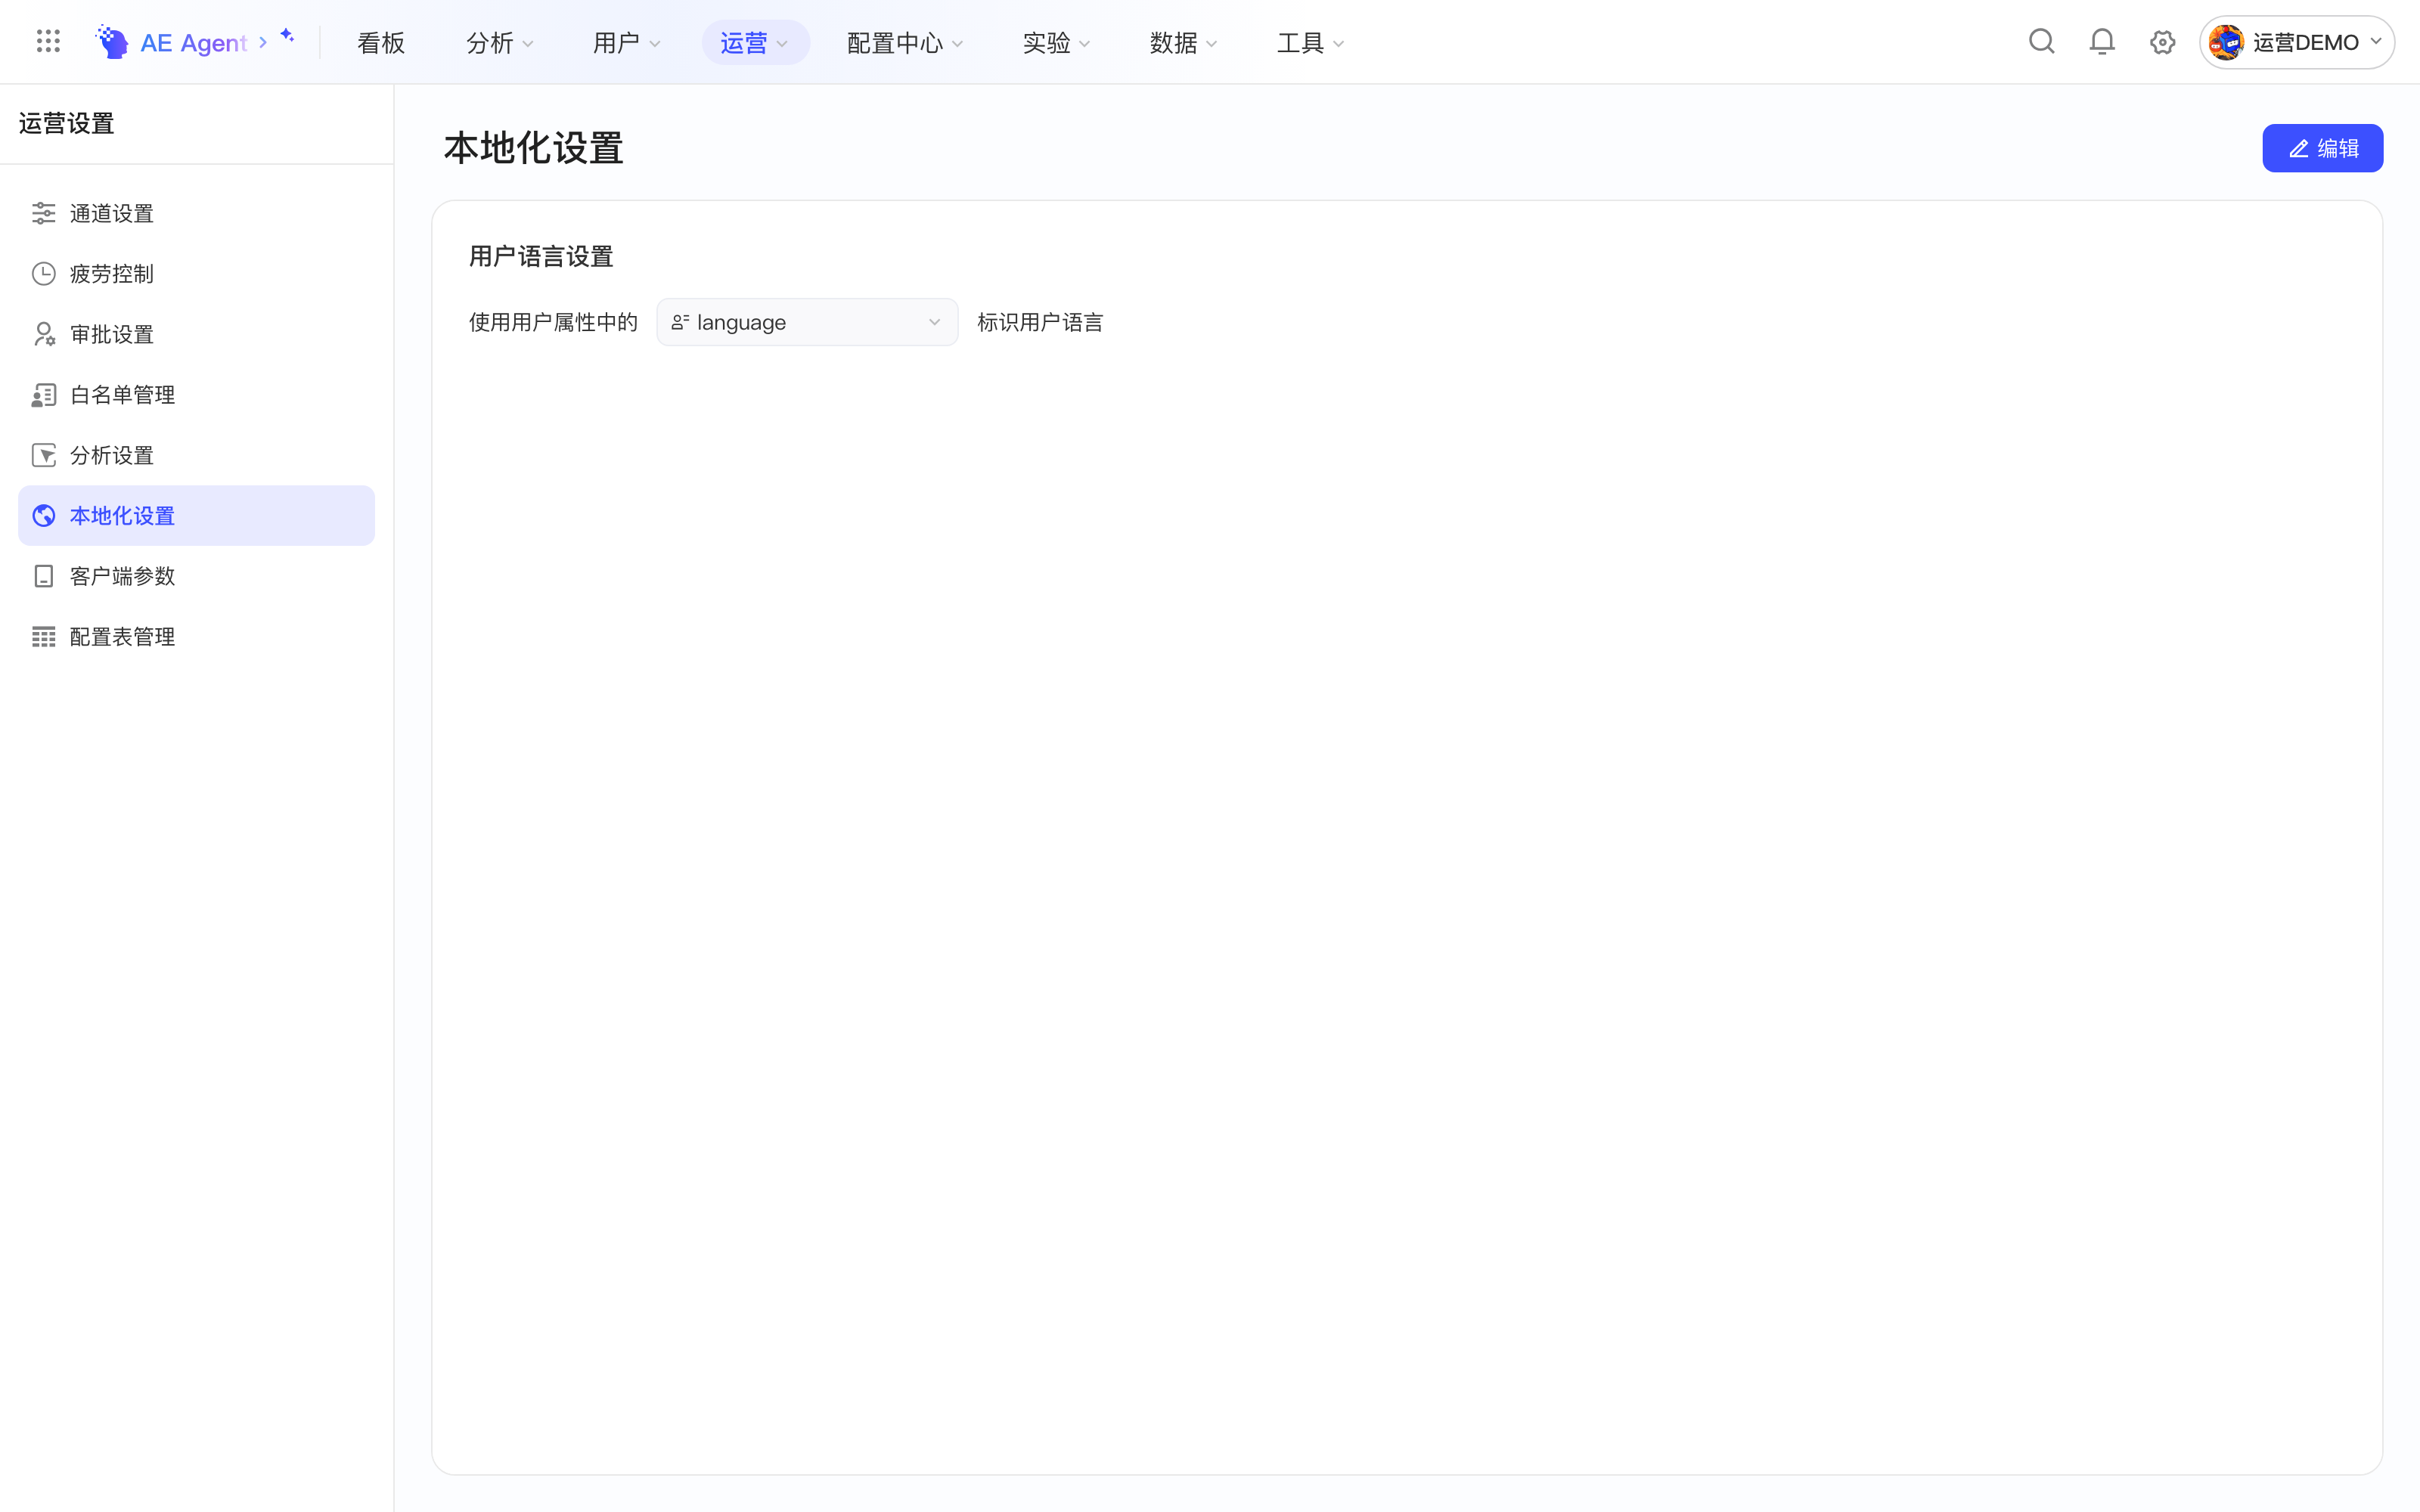Select 客户端参数 sidebar entry
This screenshot has width=2420, height=1512.
(x=196, y=576)
